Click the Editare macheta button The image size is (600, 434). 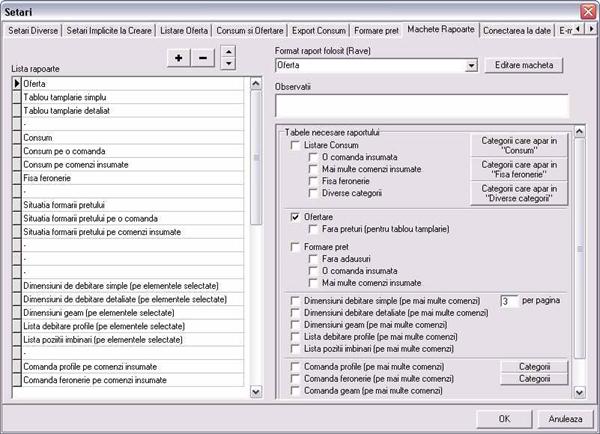524,65
